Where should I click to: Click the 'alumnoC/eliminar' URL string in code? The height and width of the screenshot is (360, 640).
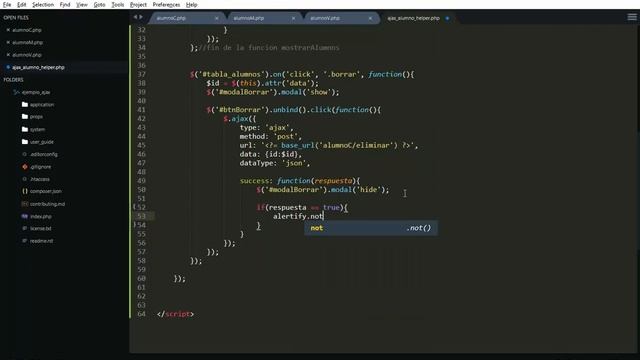(356, 145)
